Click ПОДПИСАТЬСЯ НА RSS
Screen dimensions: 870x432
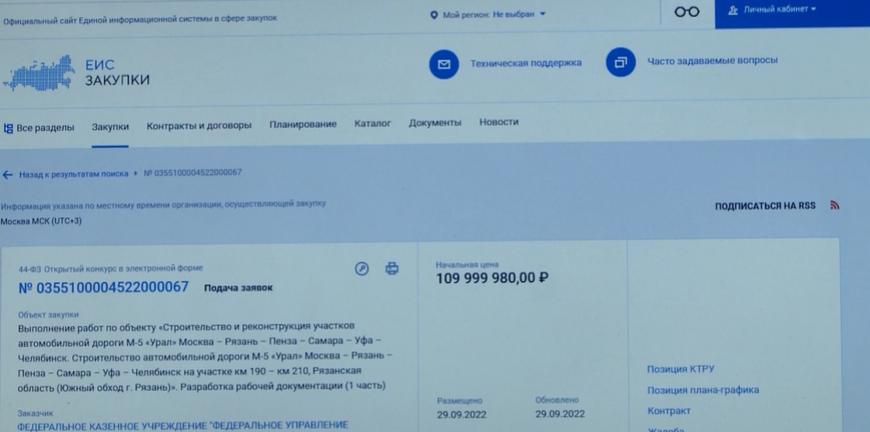765,206
